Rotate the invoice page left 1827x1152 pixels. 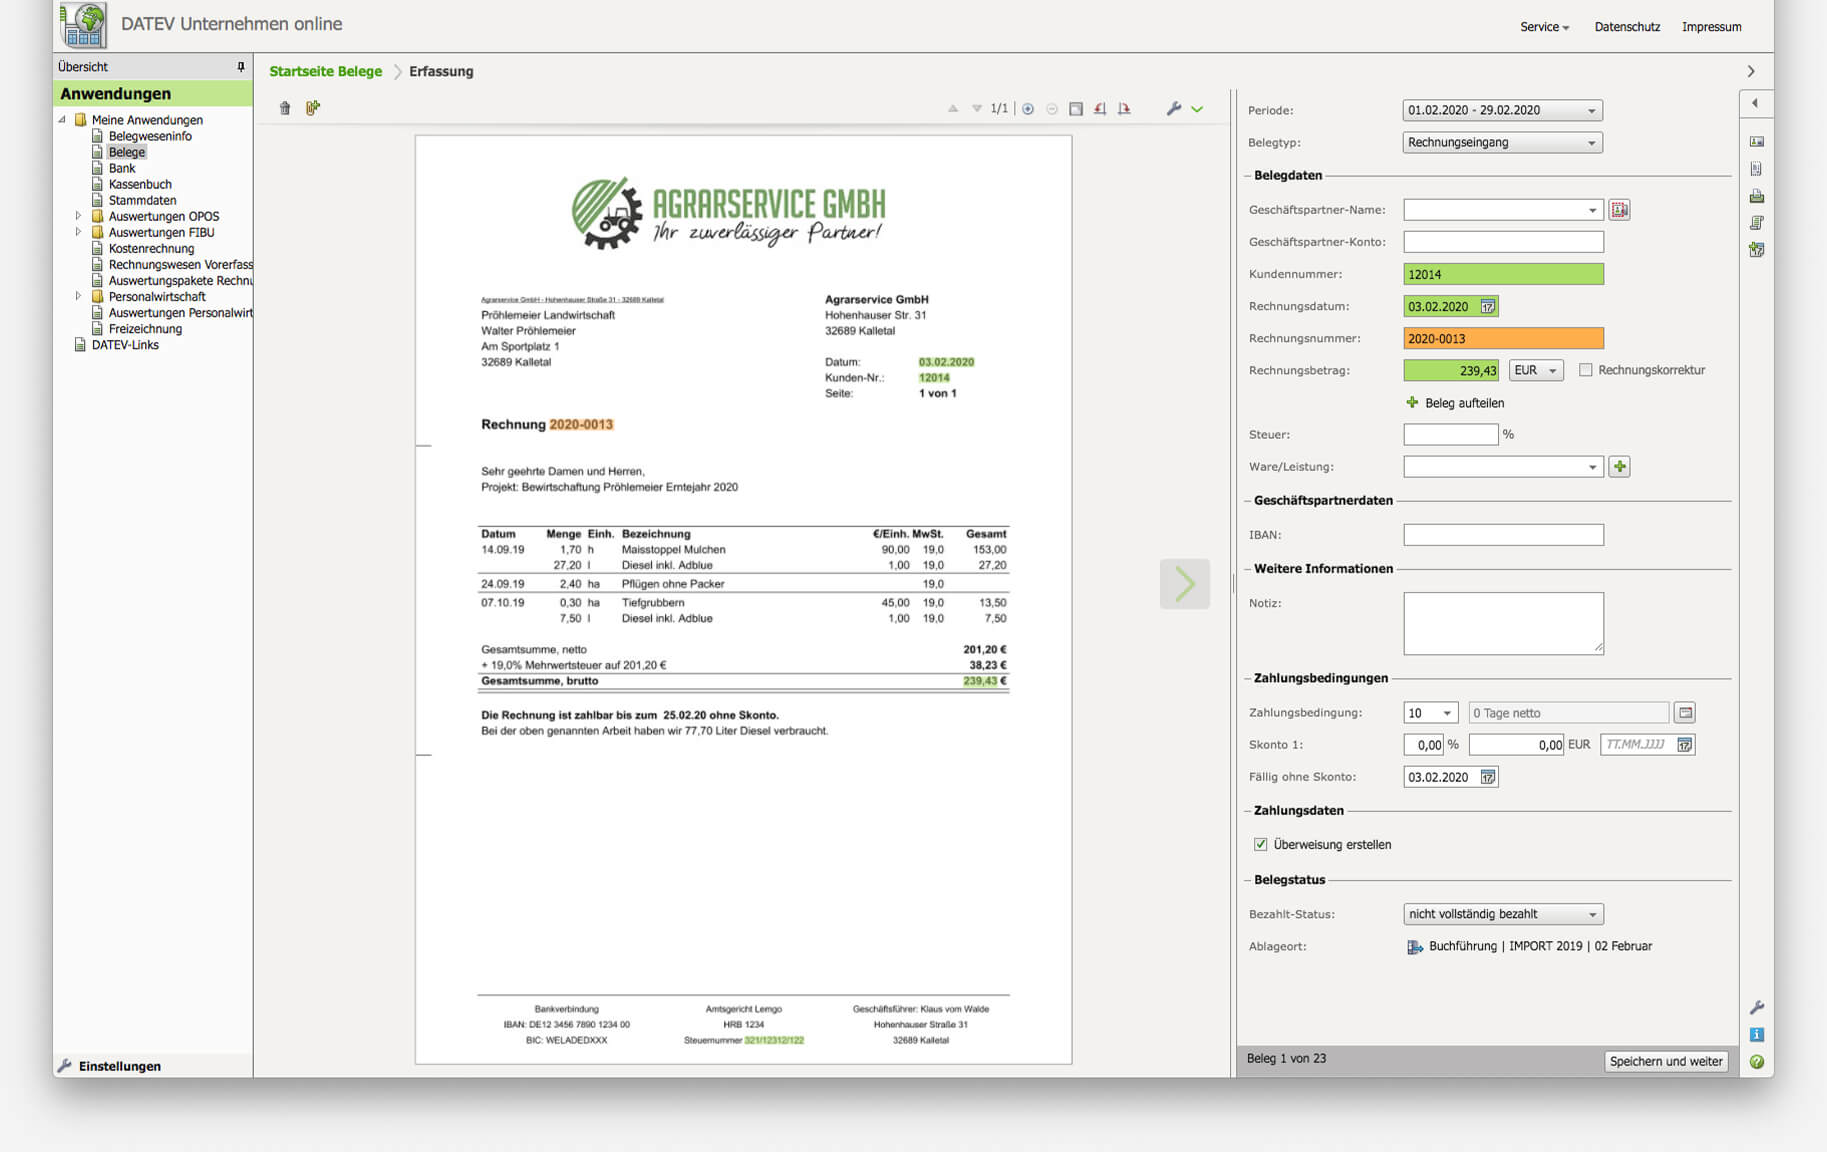[1100, 108]
